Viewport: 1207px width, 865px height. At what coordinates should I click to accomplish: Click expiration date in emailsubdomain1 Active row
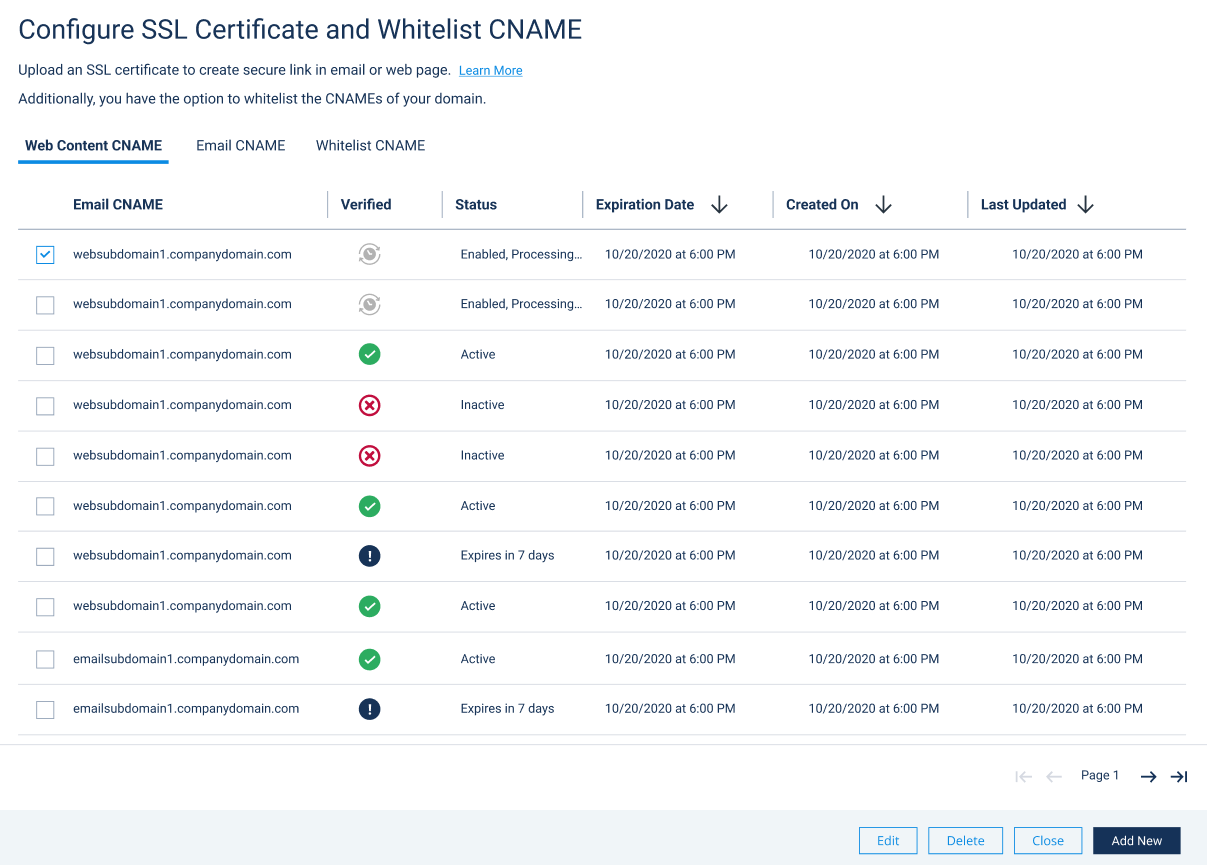coord(670,659)
